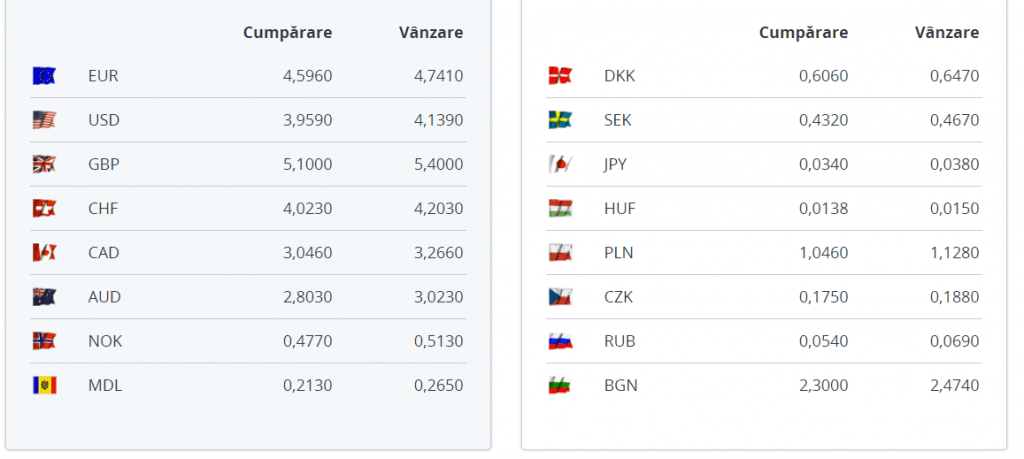Select the USD selling rate 4,1390
Viewport: 1024px width, 459px height.
coord(439,120)
